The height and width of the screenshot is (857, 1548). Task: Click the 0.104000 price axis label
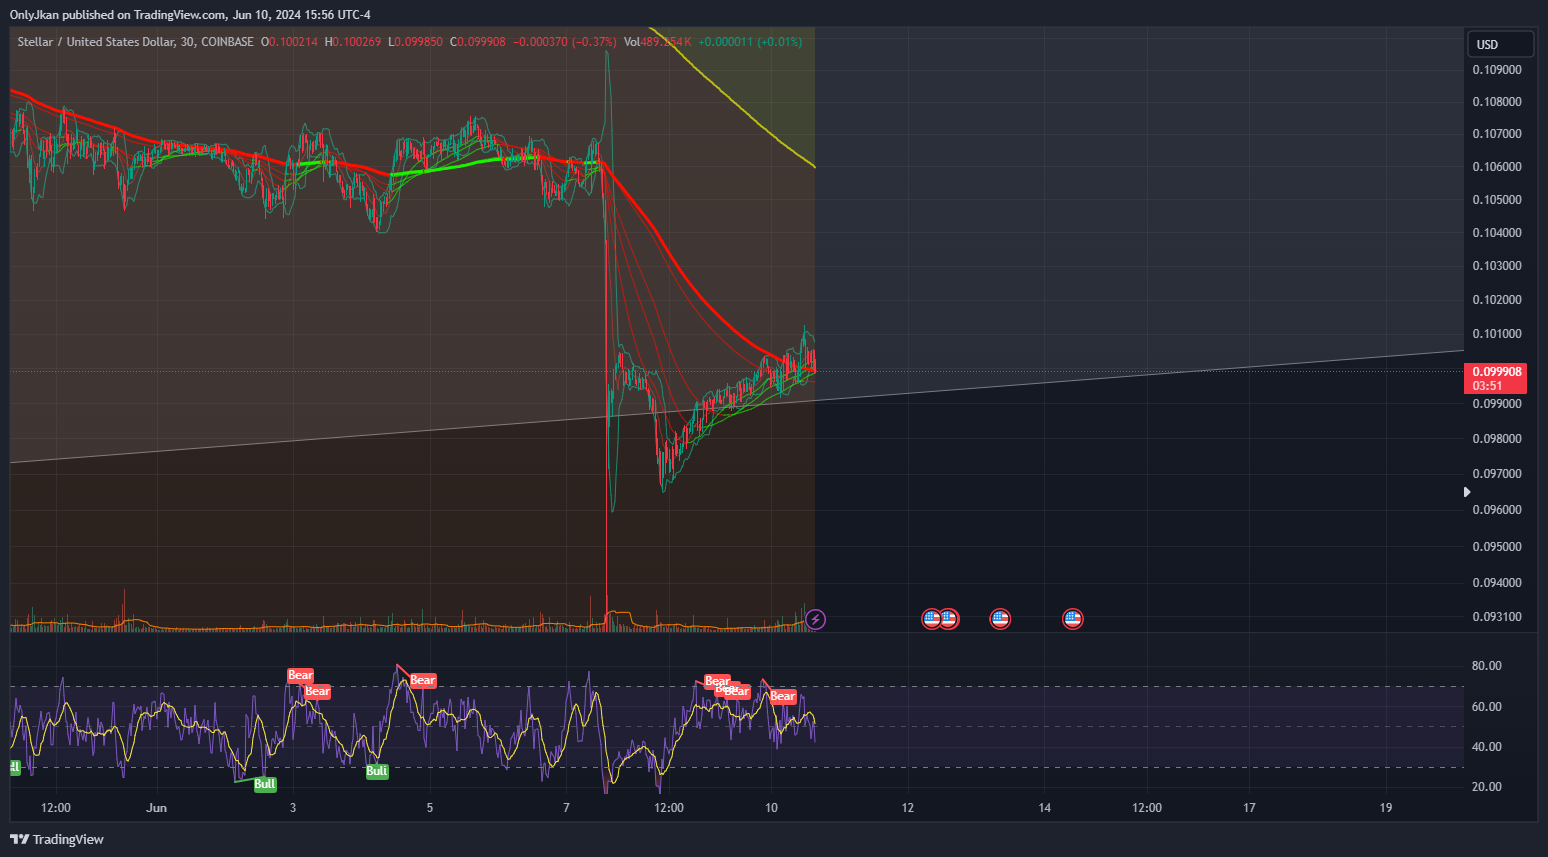tap(1497, 233)
